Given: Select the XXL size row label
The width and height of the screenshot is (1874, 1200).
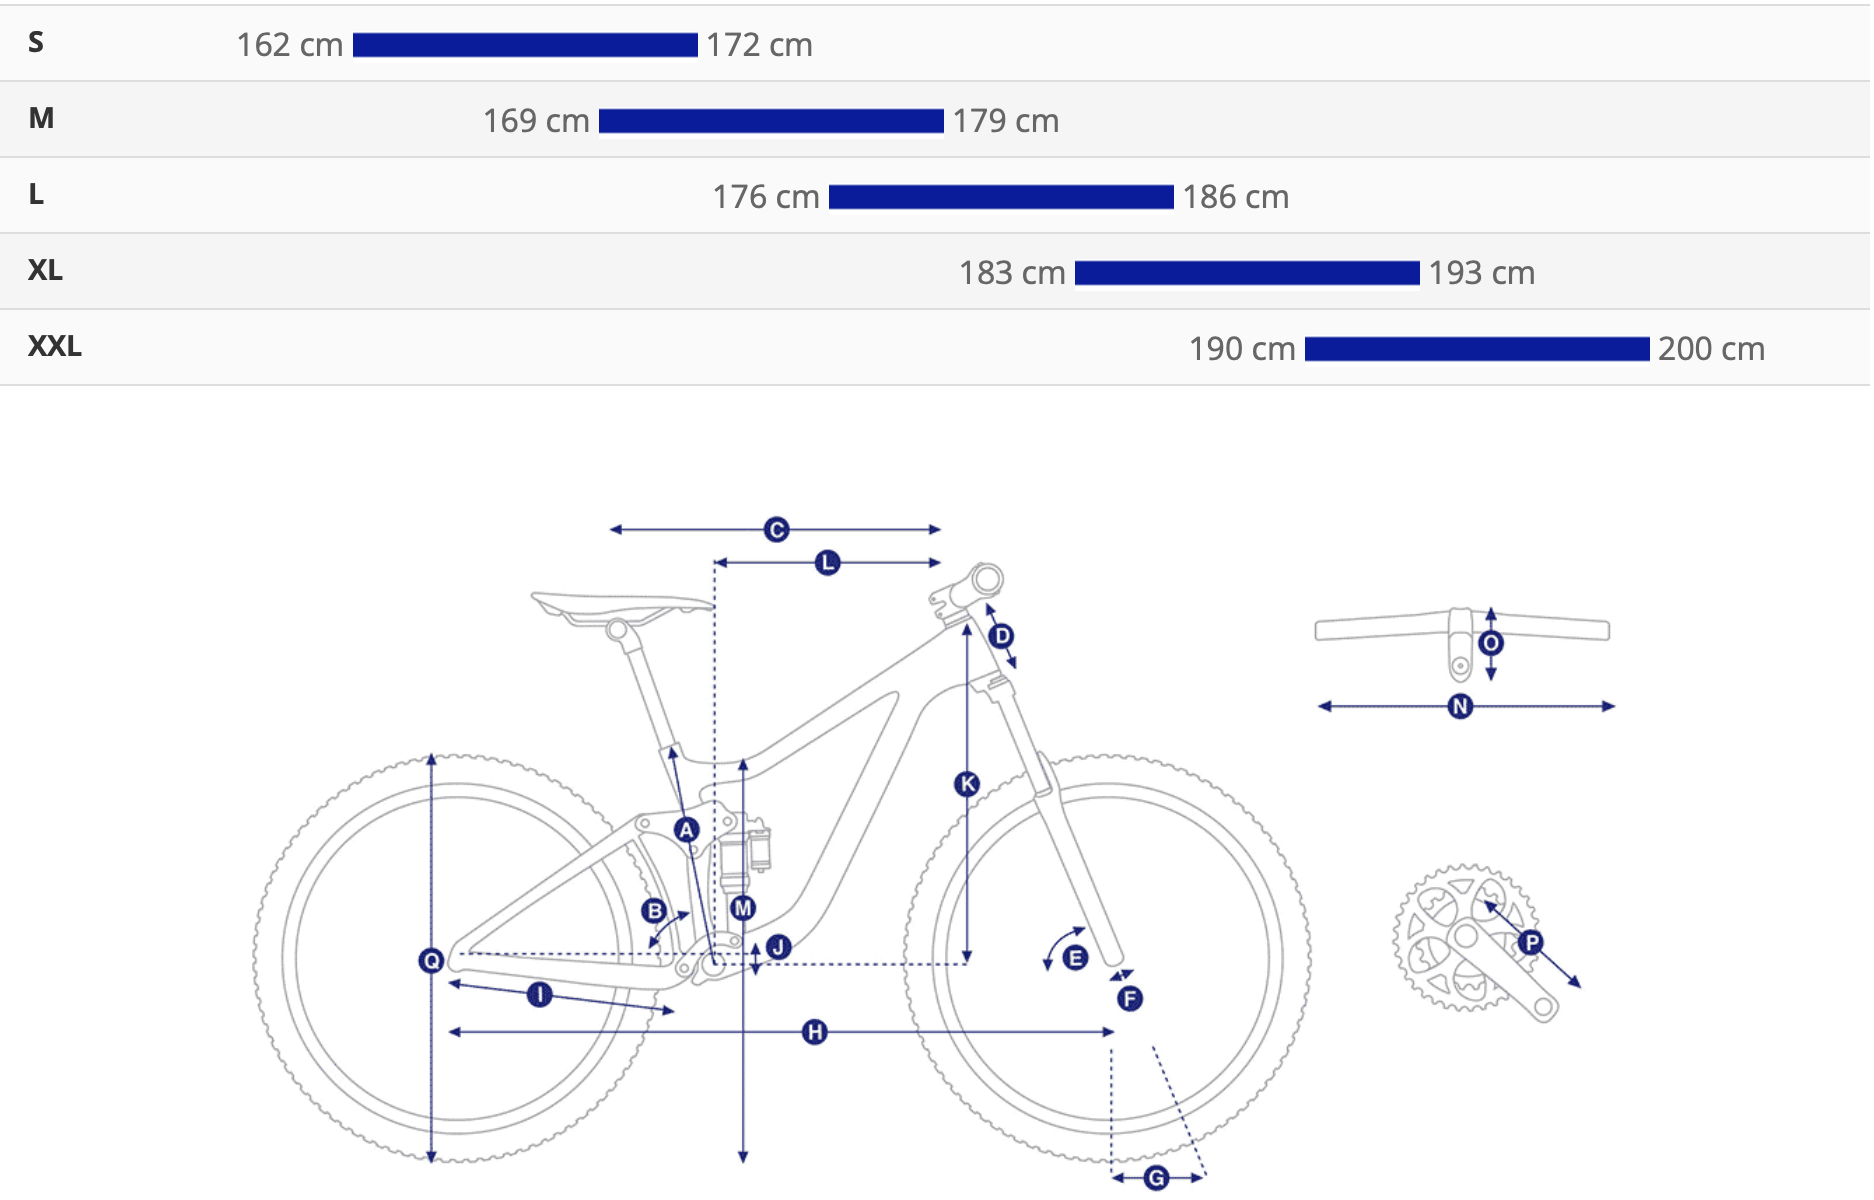Looking at the screenshot, I should pos(55,346).
